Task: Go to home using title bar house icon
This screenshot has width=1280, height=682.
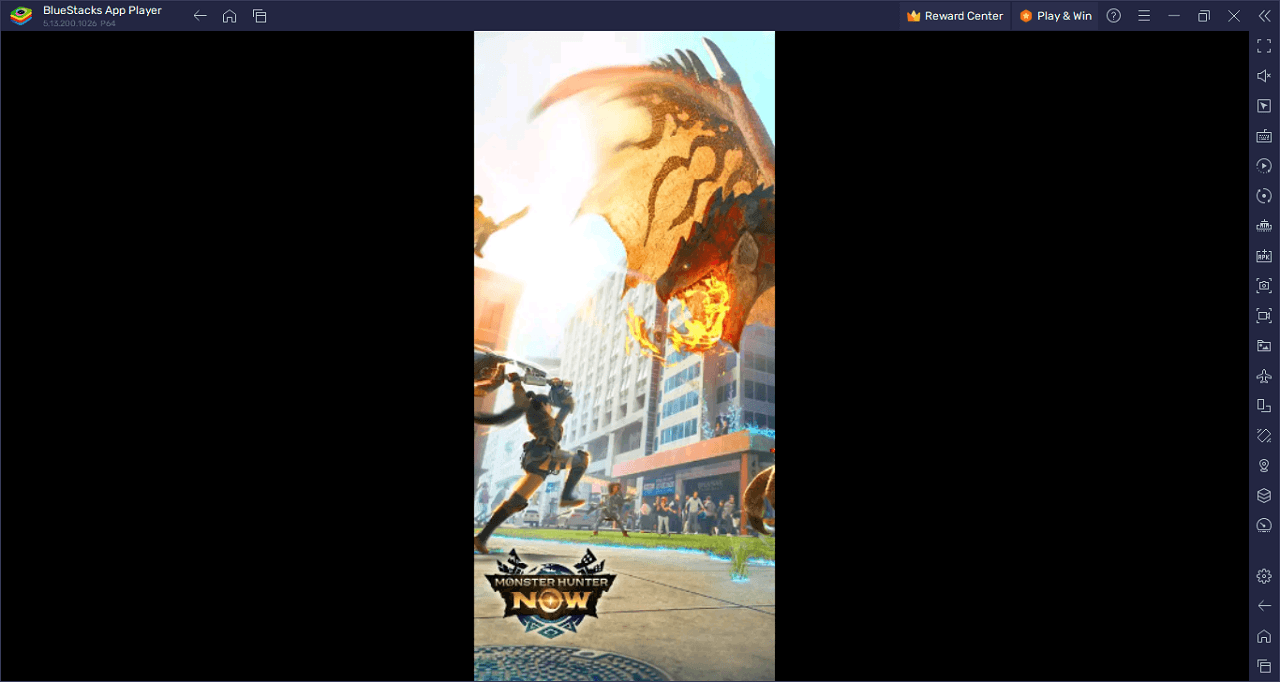Action: click(x=229, y=16)
